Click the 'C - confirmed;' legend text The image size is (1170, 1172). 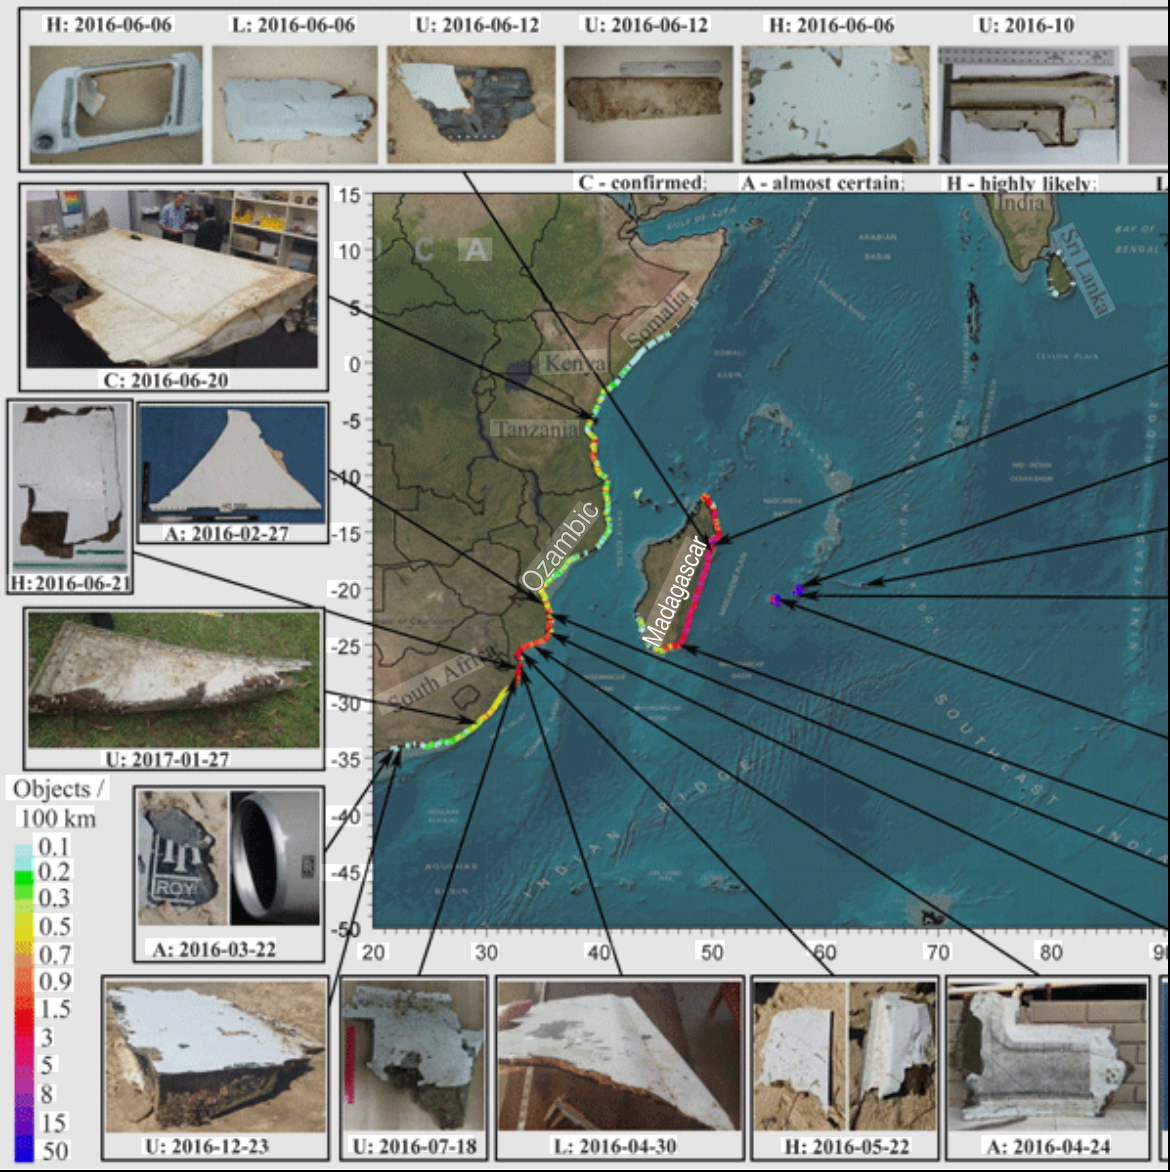pos(641,182)
